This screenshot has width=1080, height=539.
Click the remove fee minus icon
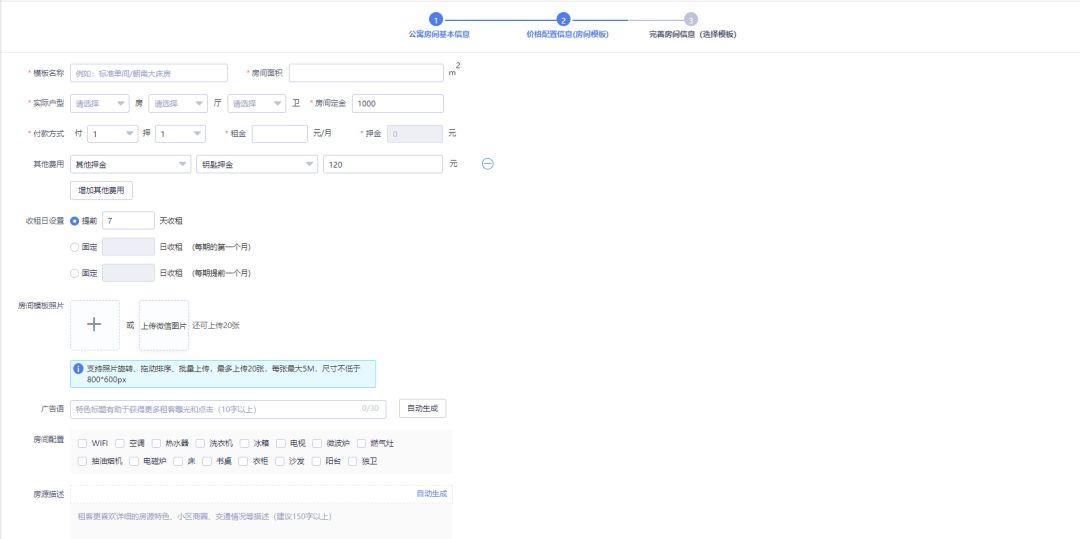click(x=488, y=164)
